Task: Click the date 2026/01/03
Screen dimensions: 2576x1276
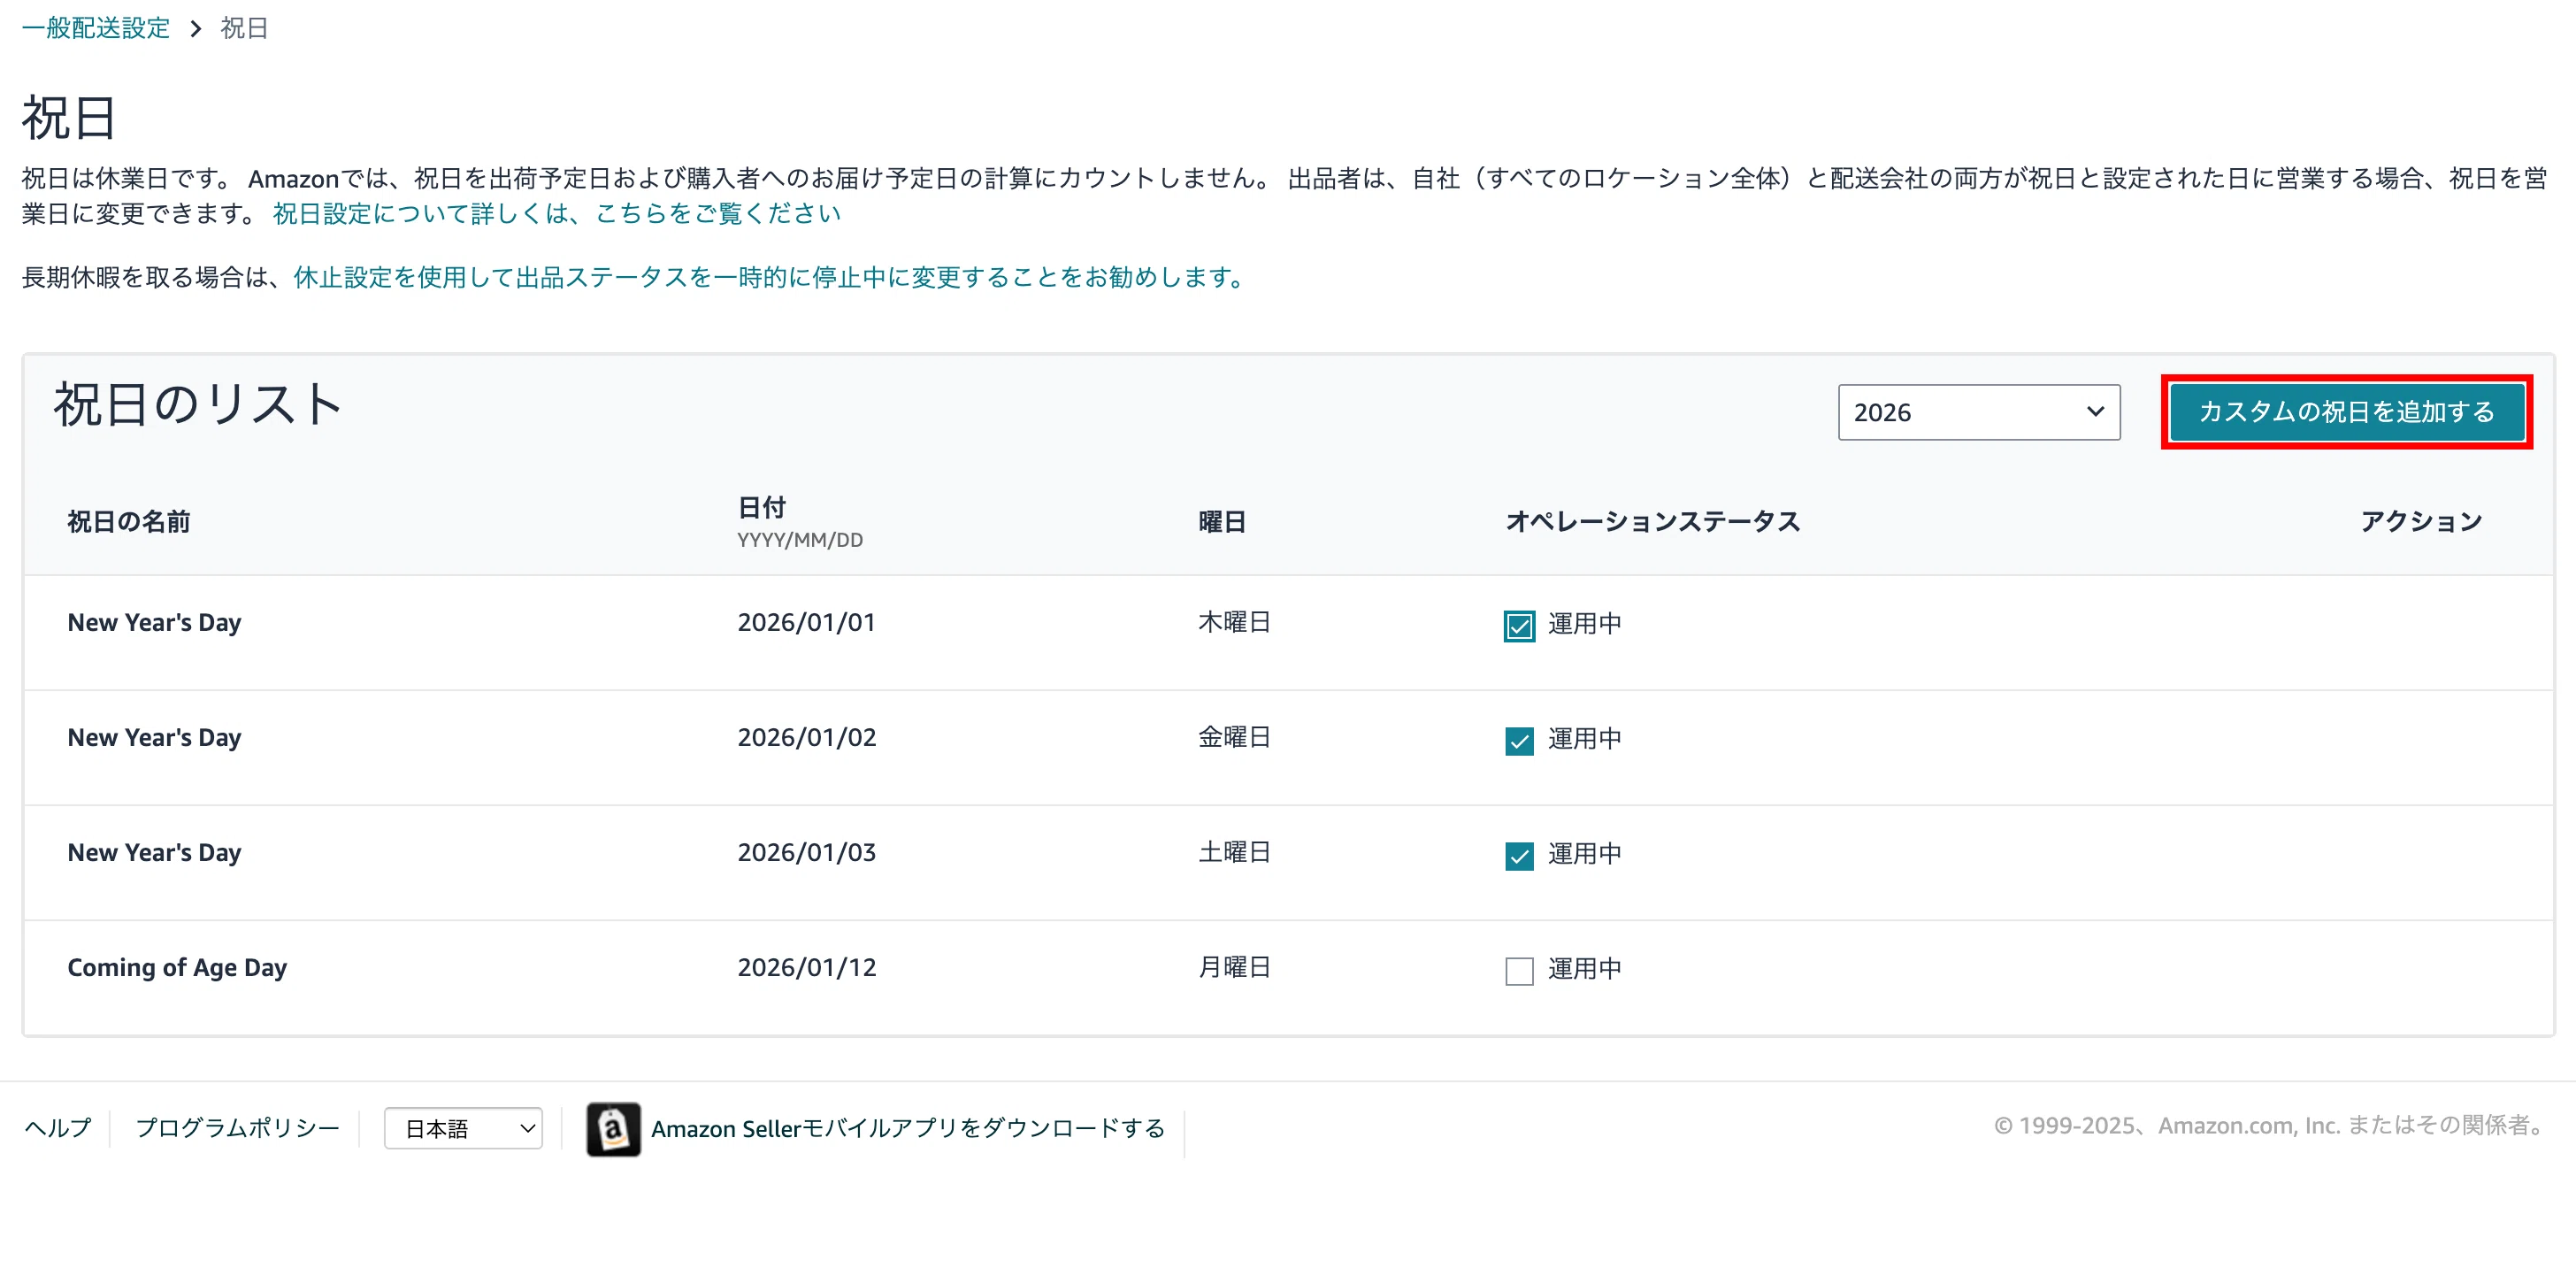Action: tap(806, 852)
